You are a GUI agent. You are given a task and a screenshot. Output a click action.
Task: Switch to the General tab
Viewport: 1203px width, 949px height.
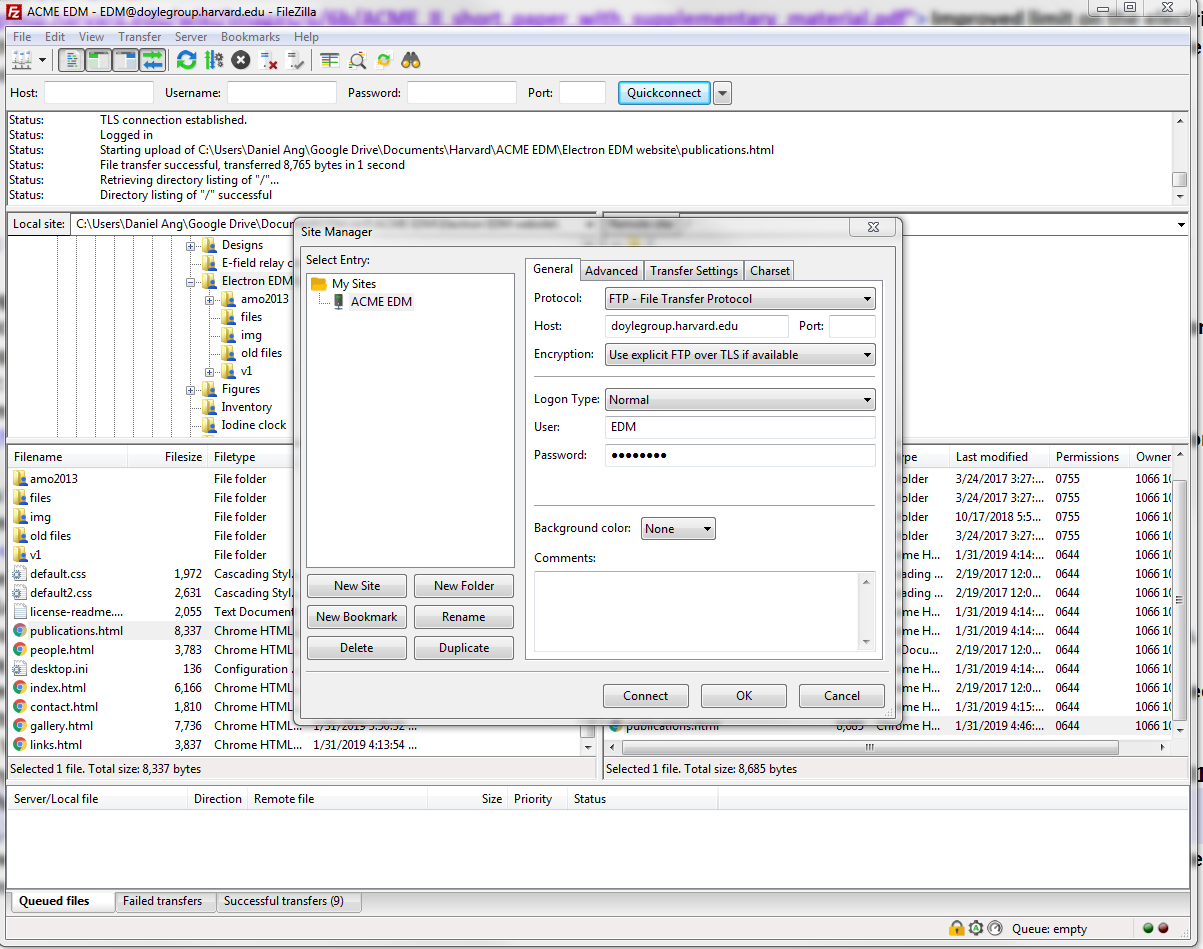[552, 269]
